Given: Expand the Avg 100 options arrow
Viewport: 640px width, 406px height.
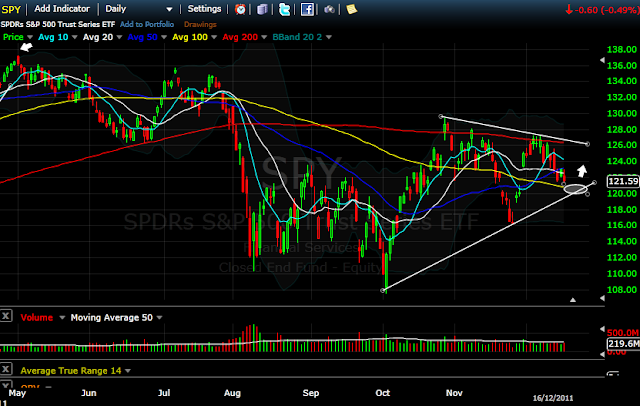Looking at the screenshot, I should pos(214,37).
